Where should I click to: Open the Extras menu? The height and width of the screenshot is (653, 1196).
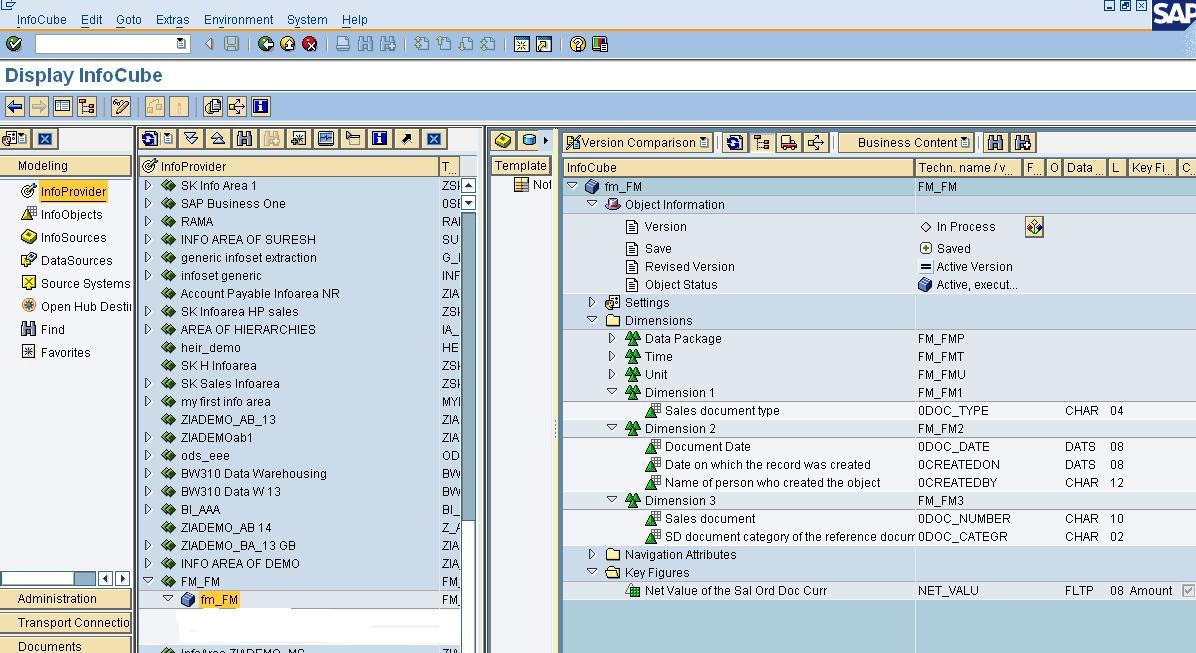click(x=172, y=20)
